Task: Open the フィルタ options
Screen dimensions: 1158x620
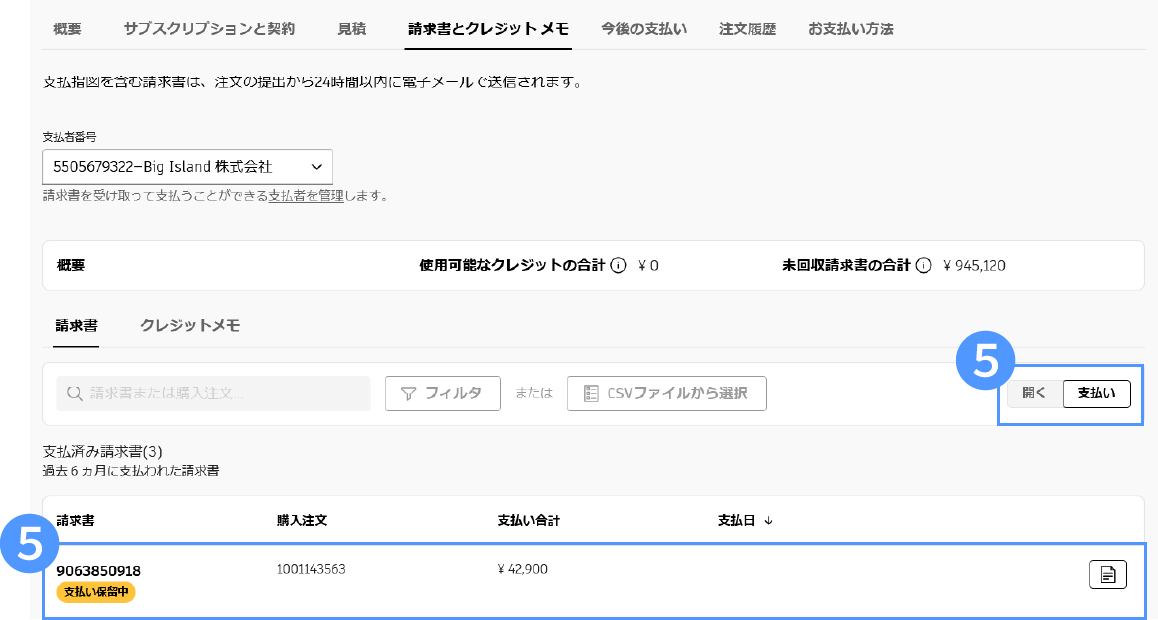Action: pos(442,394)
